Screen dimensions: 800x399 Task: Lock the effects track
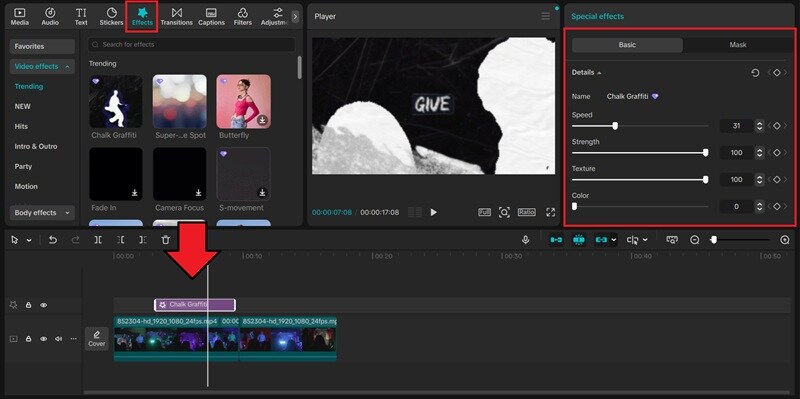[x=29, y=305]
